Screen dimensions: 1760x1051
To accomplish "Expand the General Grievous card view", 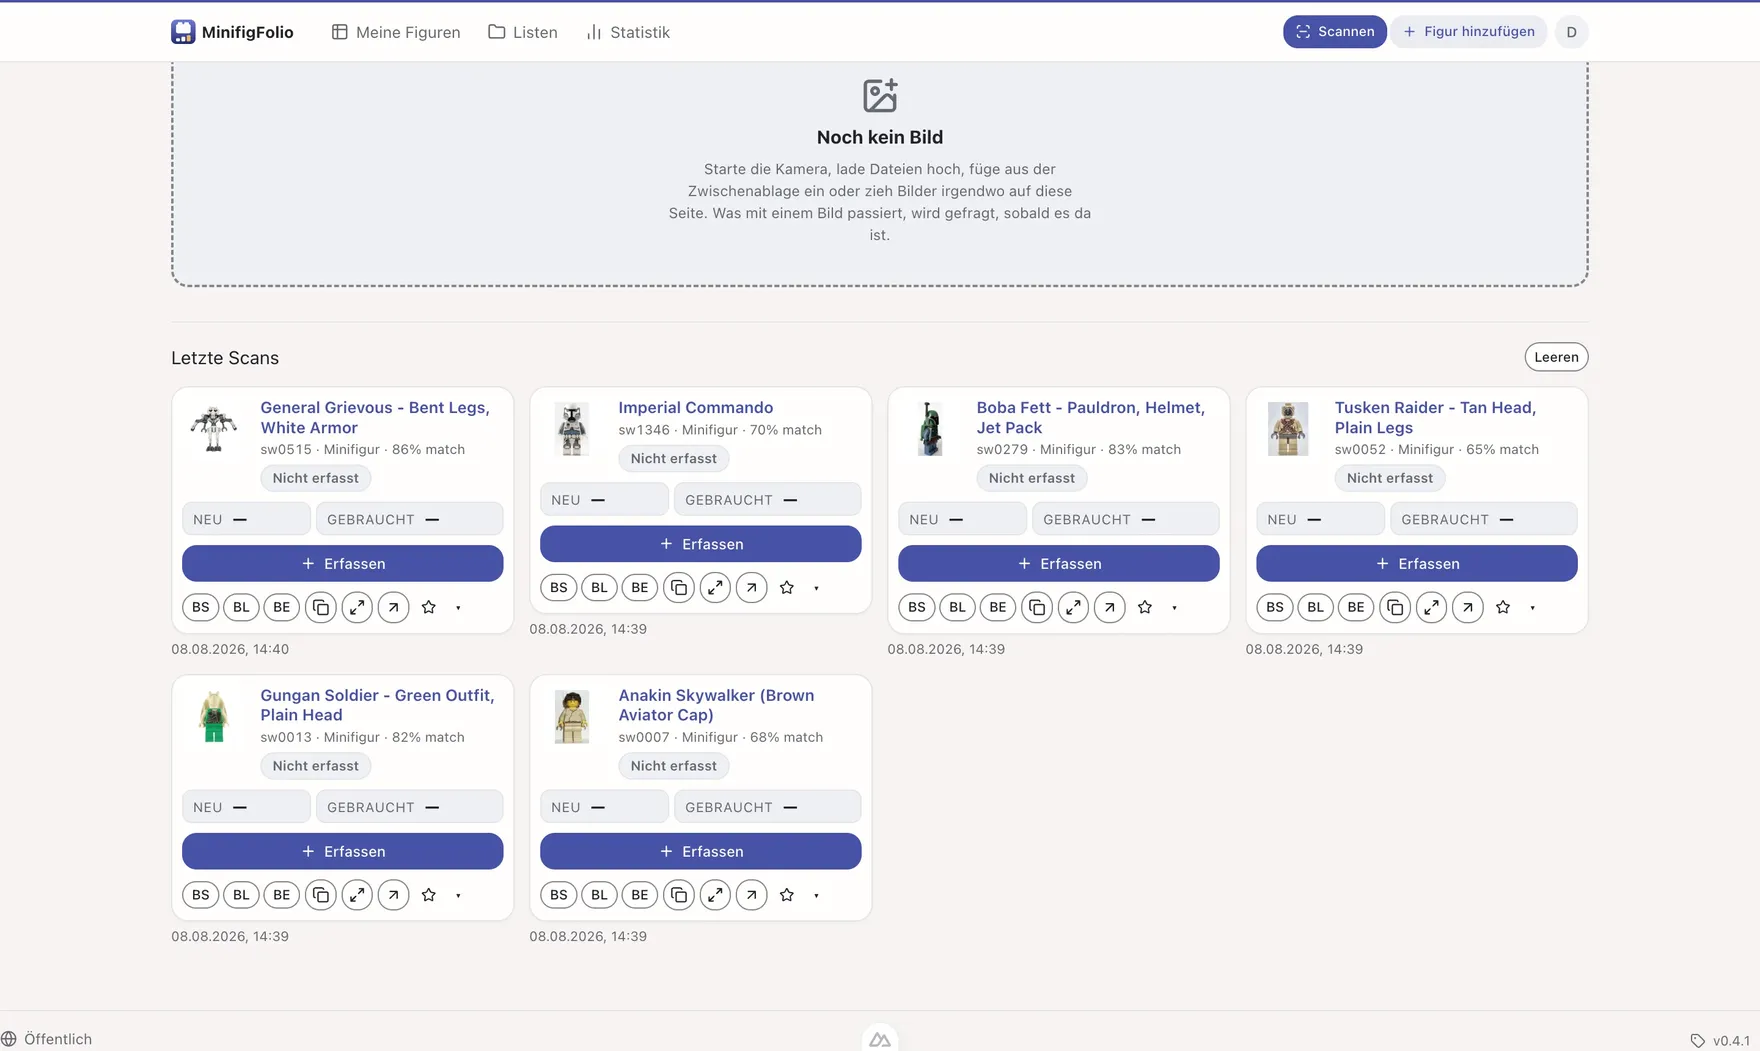I will pos(357,607).
